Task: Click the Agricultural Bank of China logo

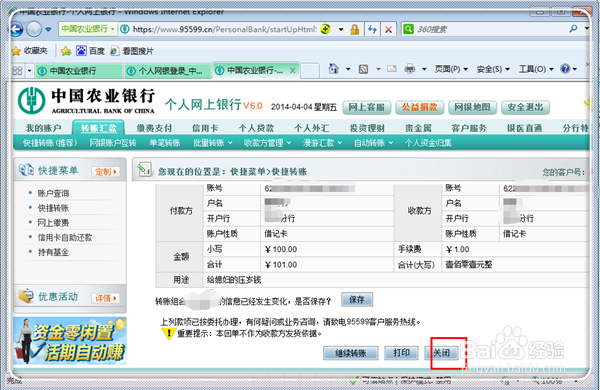Action: coord(86,101)
